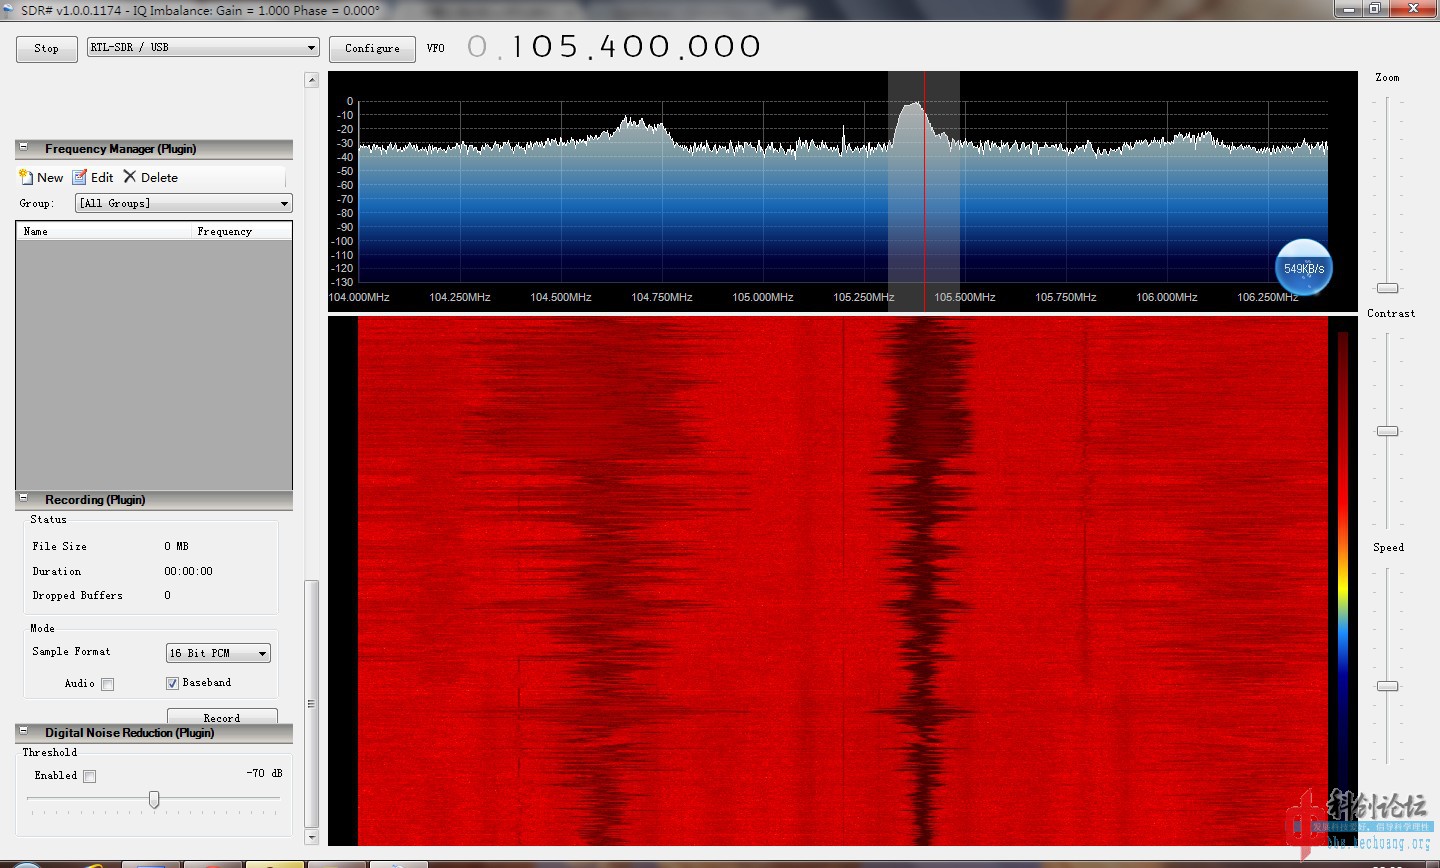Screen dimensions: 1440x868
Task: Click New in Frequency Manager
Action: click(41, 177)
